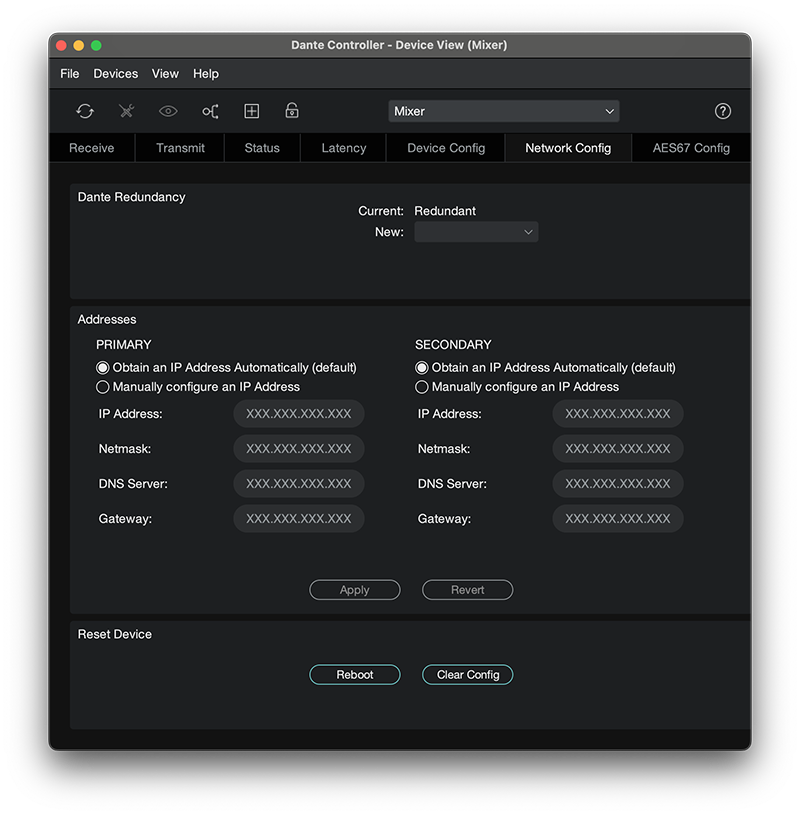
Task: Click the Apply button
Action: [355, 590]
